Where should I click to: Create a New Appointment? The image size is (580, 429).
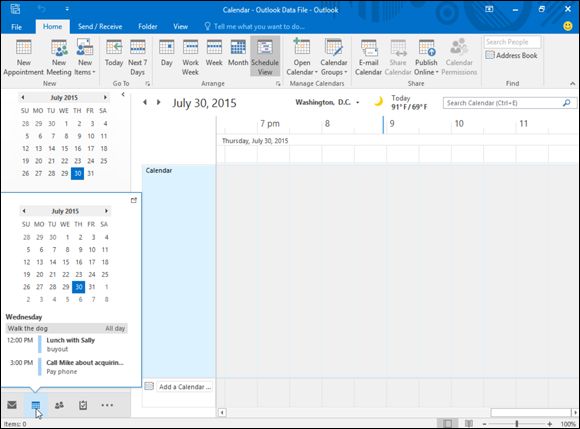tap(23, 57)
